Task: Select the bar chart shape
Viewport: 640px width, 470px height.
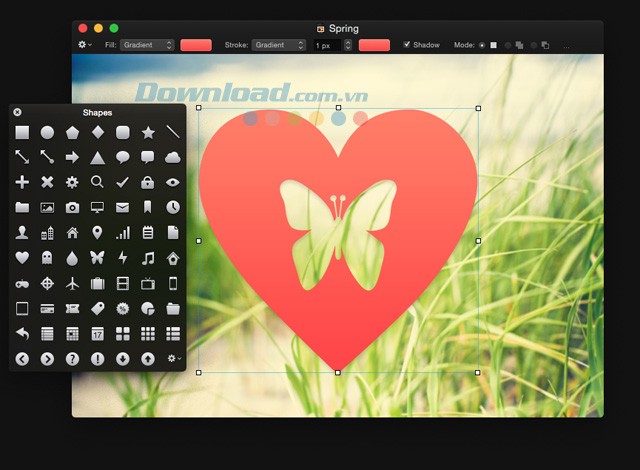Action: [x=123, y=233]
